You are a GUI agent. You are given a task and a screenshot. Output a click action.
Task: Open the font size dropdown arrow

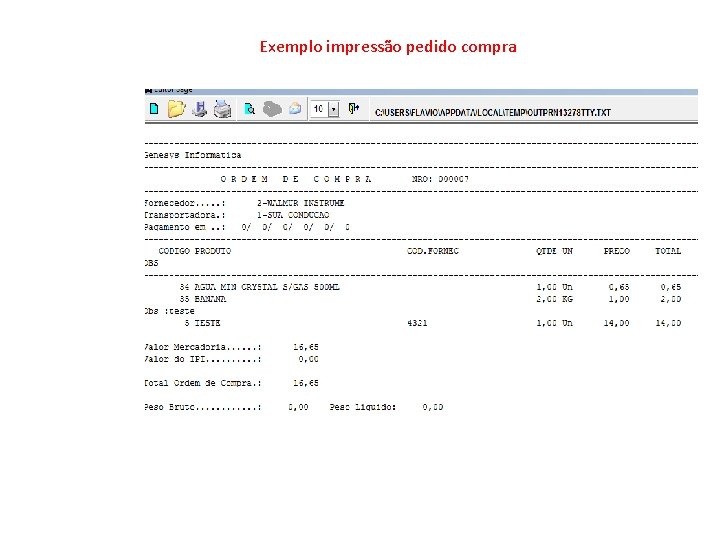coord(334,109)
